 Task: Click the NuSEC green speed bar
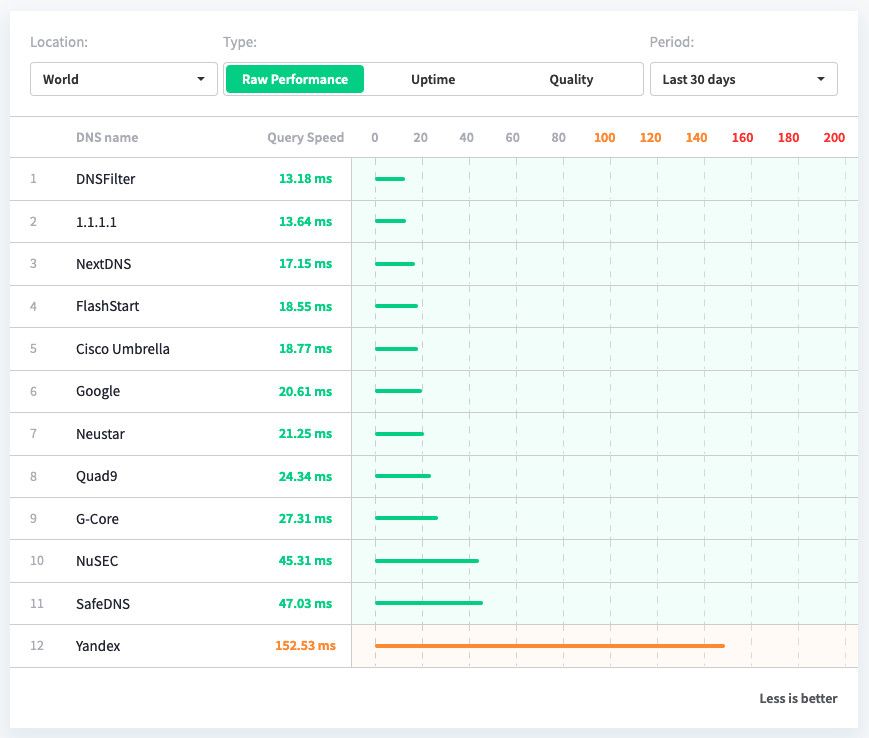point(427,561)
